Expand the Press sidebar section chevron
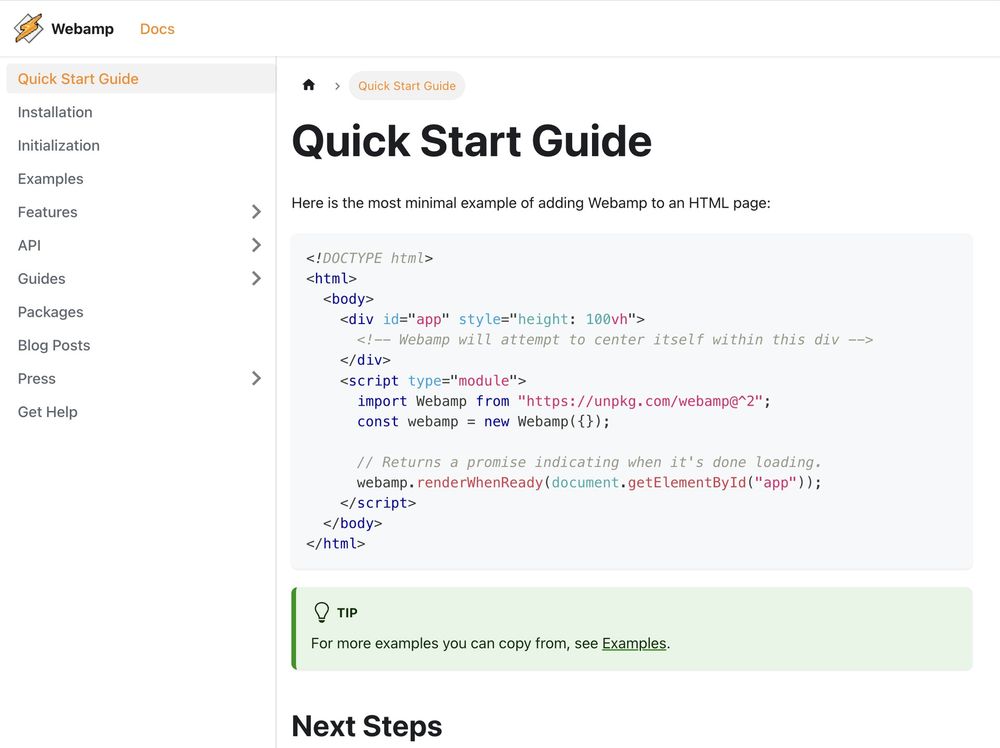This screenshot has width=1000, height=748. click(256, 378)
